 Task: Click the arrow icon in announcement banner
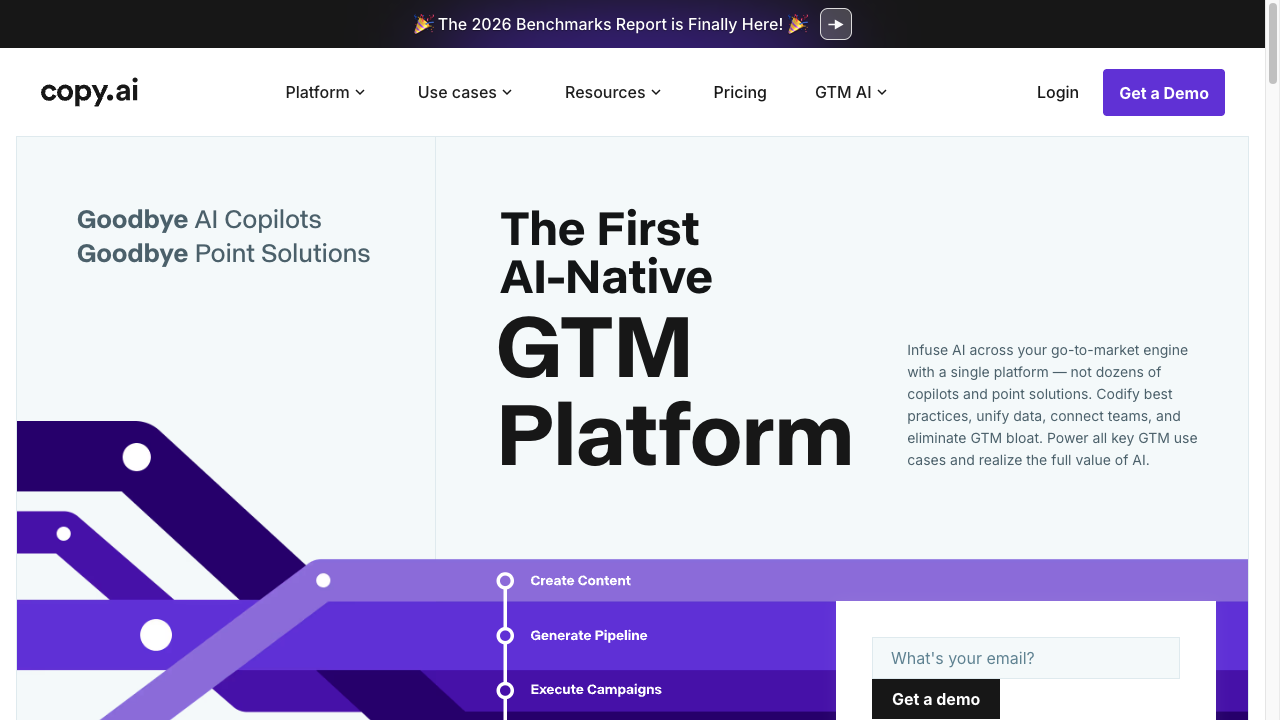[x=836, y=24]
